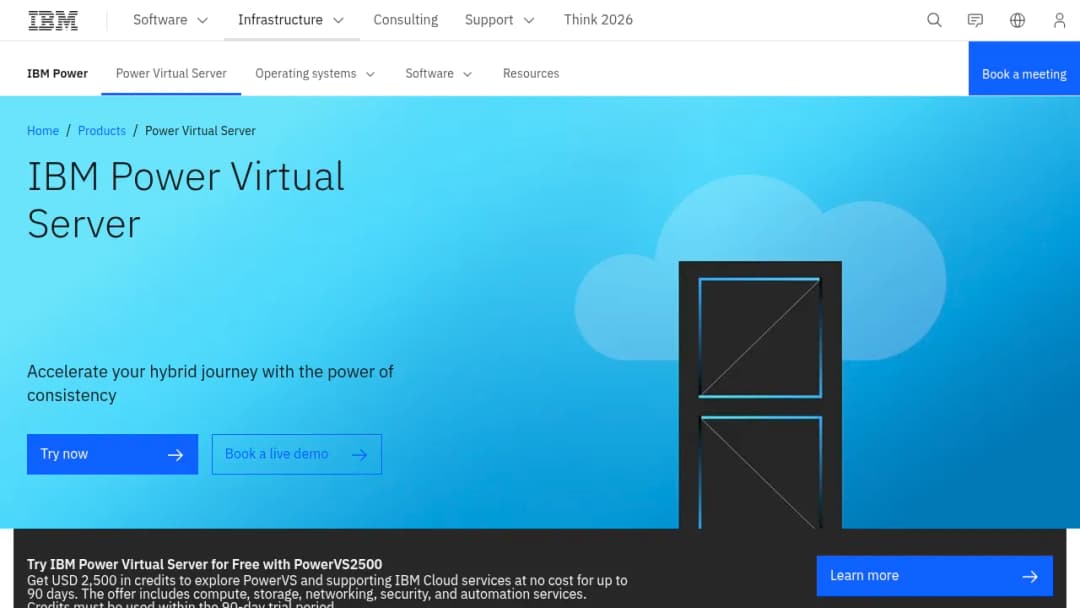Click the Book a meeting button
The width and height of the screenshot is (1080, 608).
[1024, 68]
